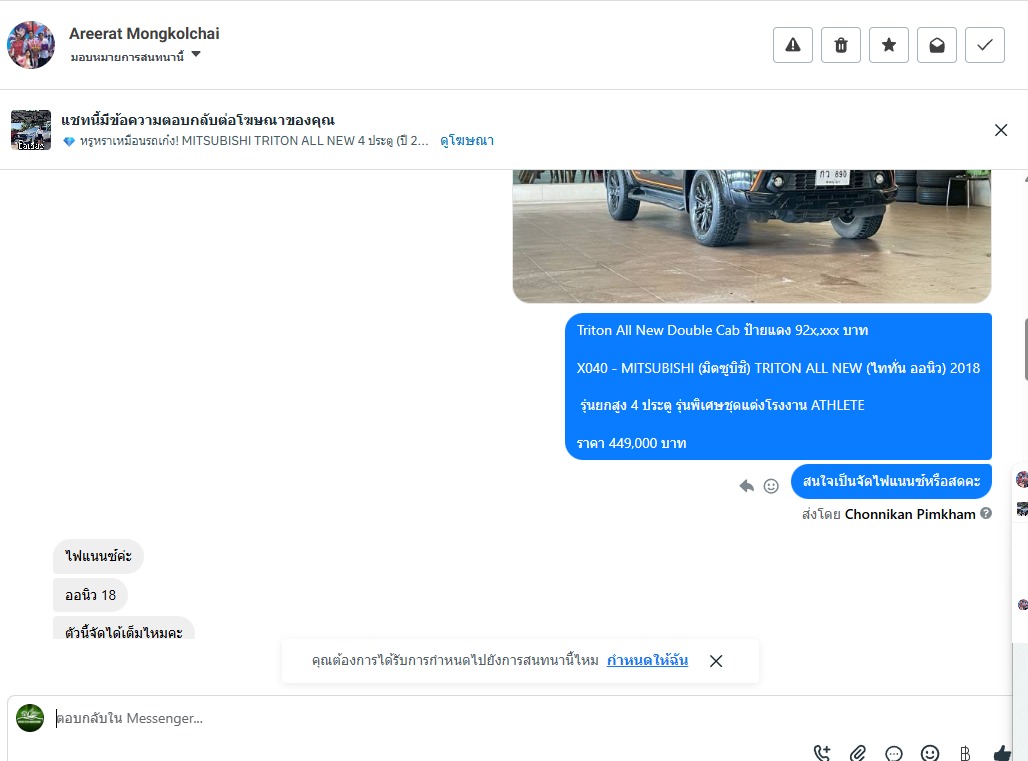Close the ad reply banner

point(1000,130)
